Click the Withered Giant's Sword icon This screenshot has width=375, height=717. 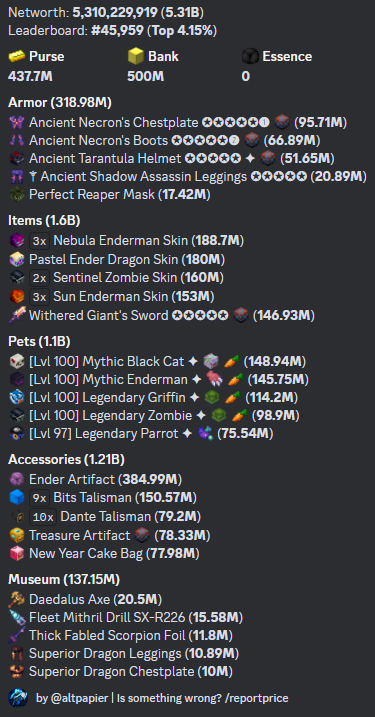(x=16, y=315)
